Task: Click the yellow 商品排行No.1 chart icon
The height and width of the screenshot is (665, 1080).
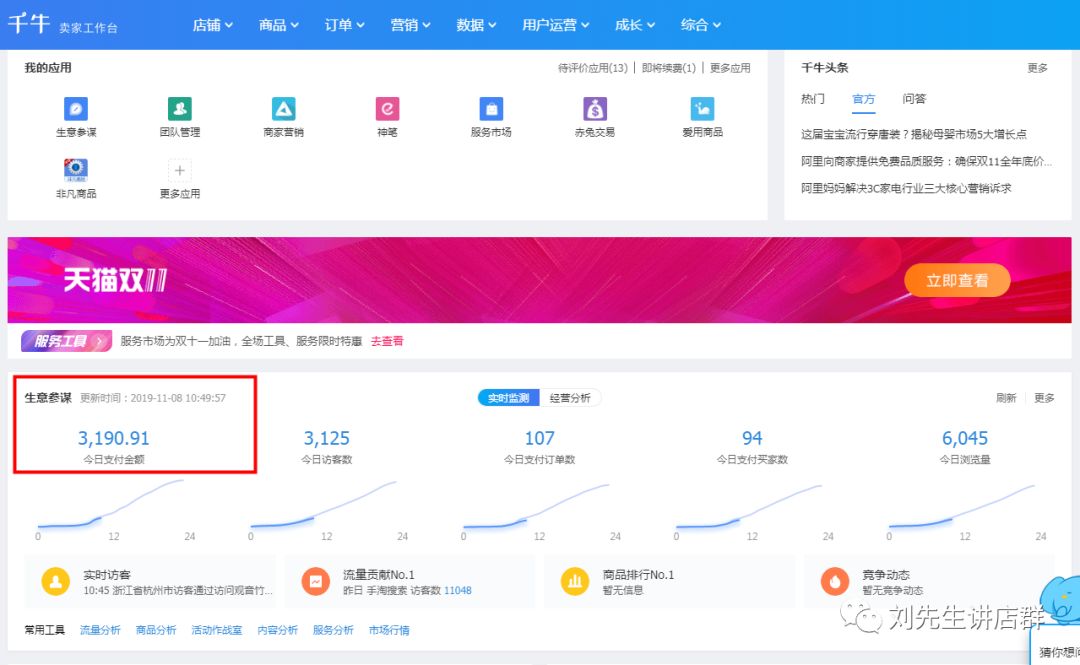Action: (575, 582)
